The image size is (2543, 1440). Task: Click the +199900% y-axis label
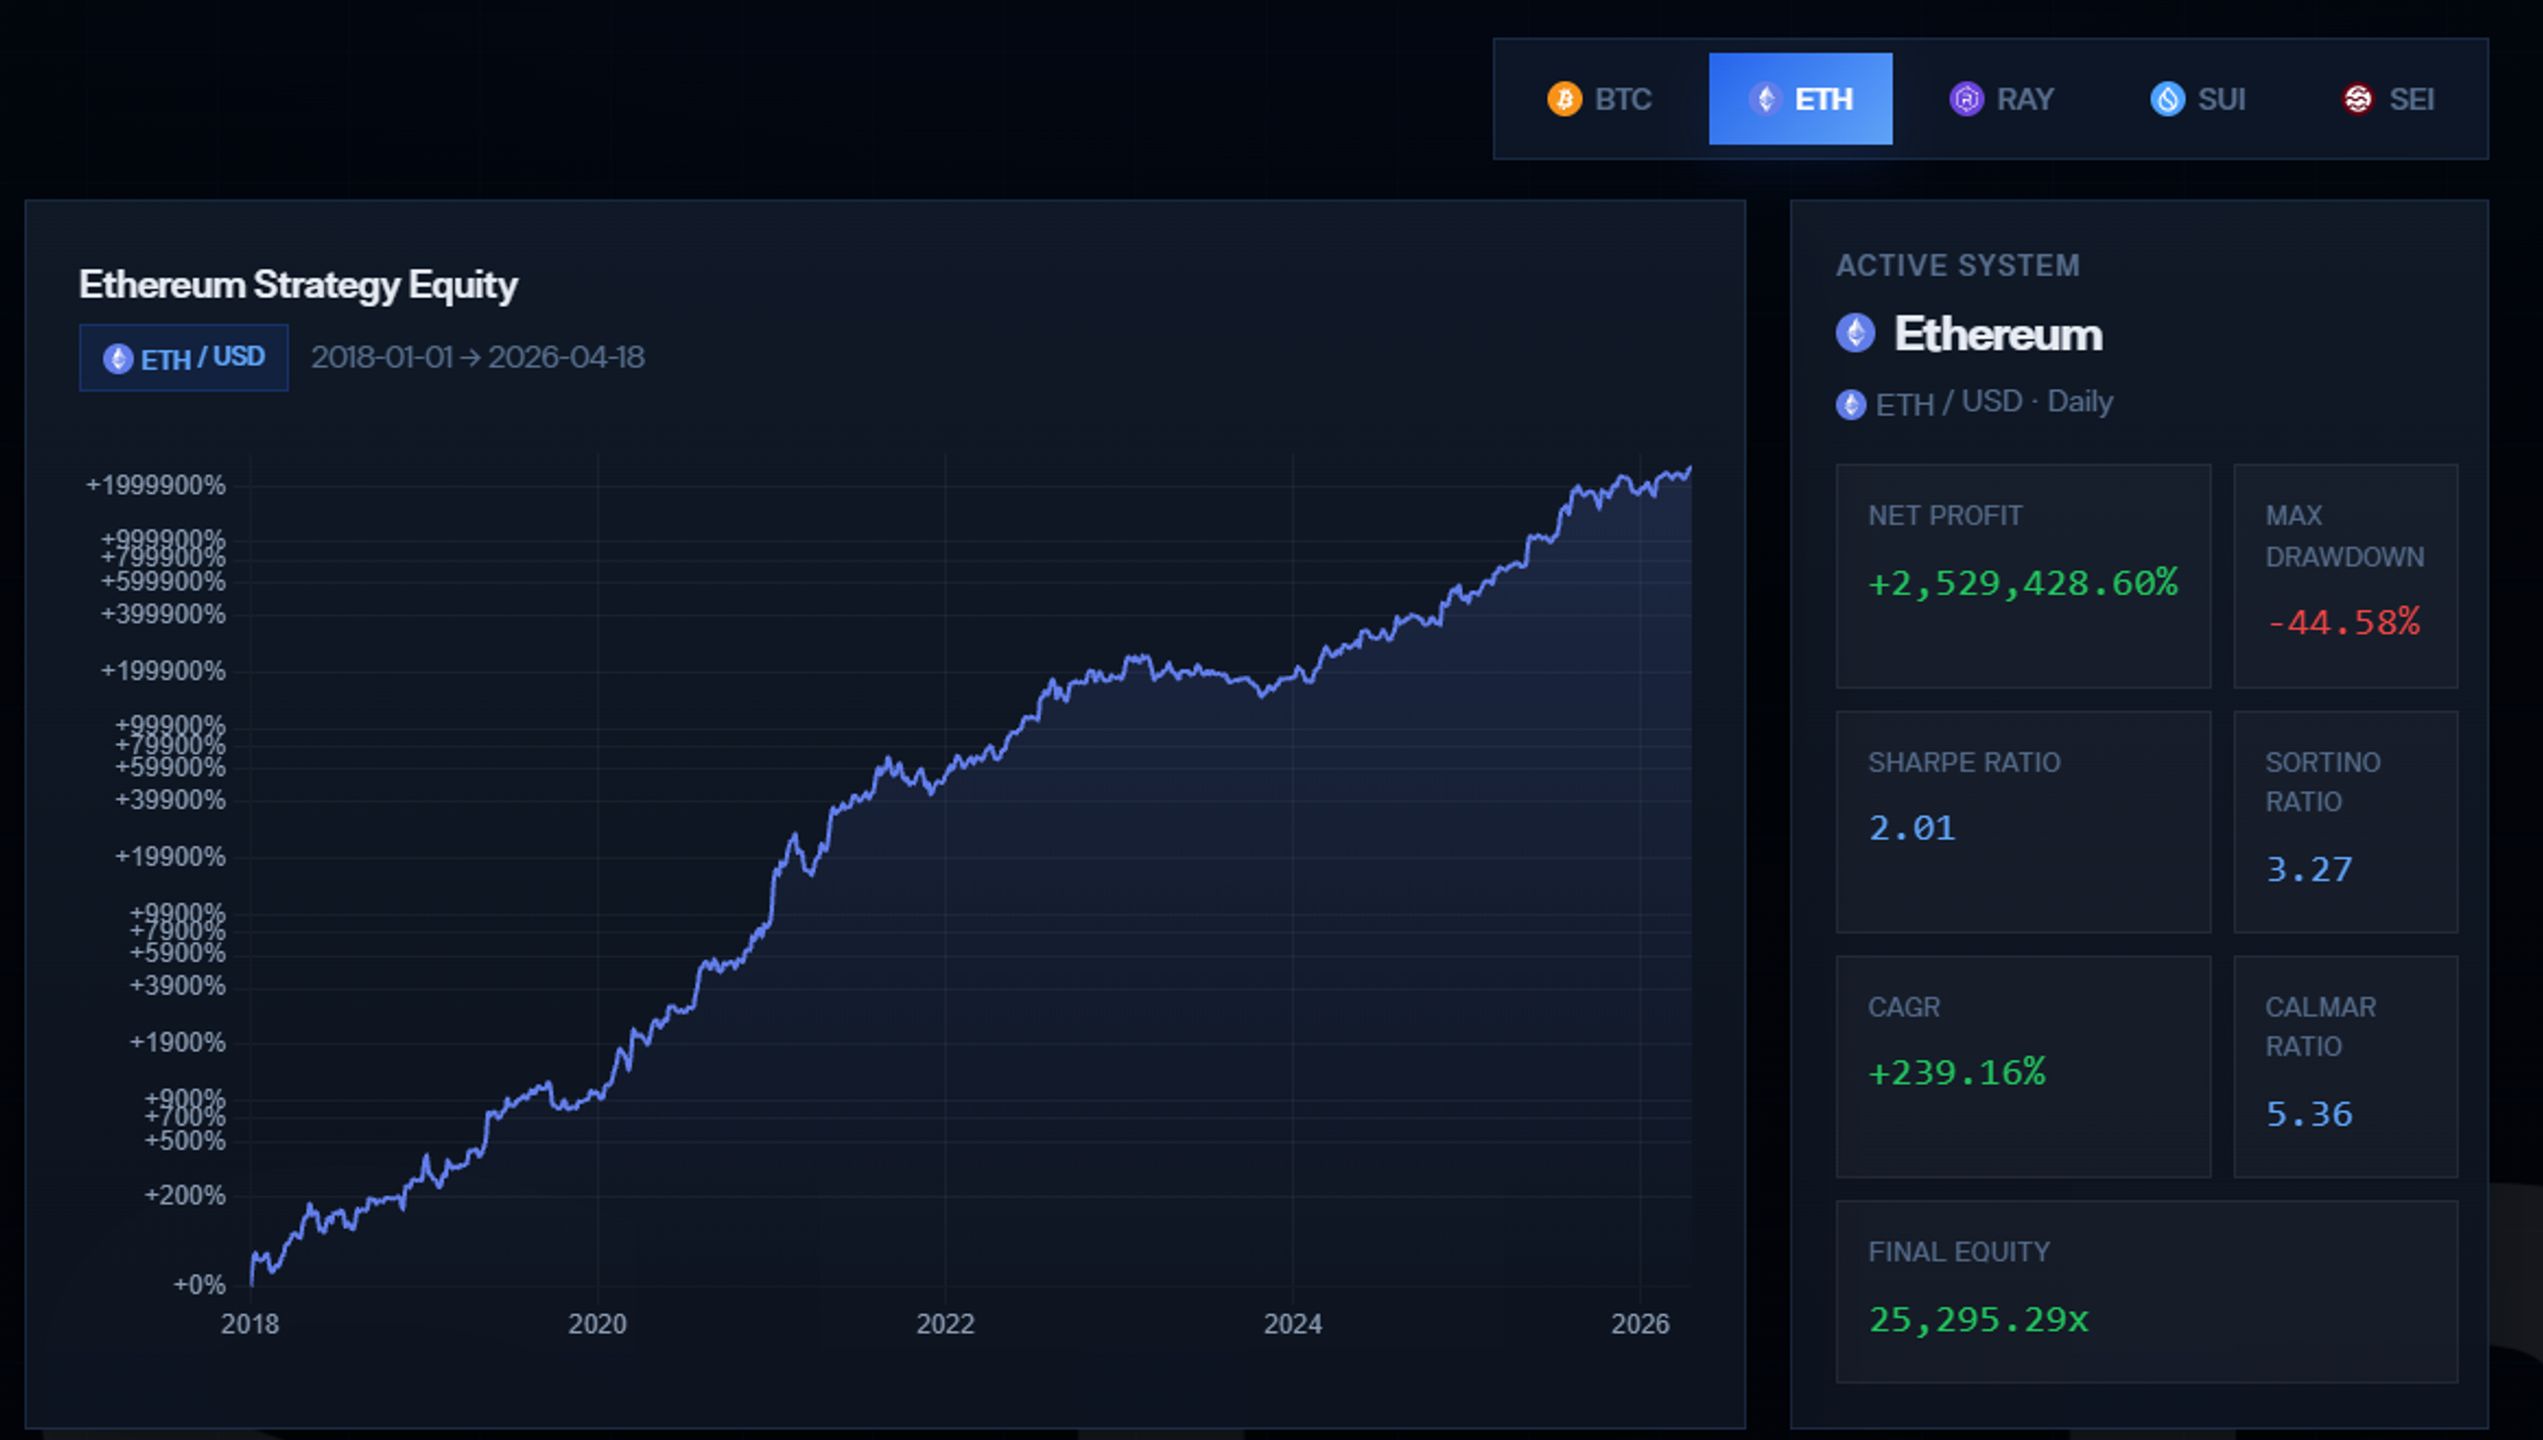tap(163, 672)
